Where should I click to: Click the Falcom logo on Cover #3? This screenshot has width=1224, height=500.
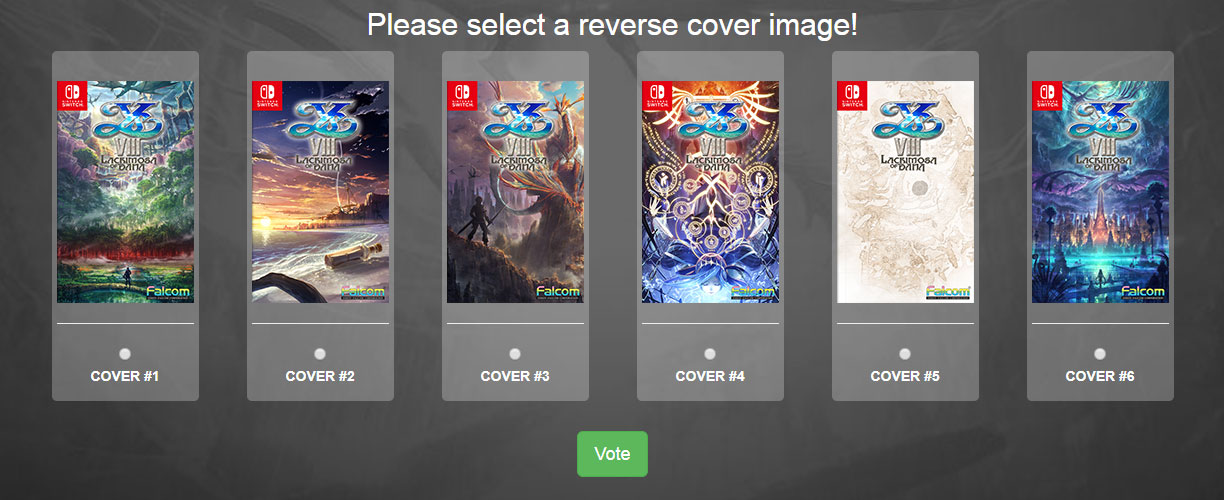[558, 292]
